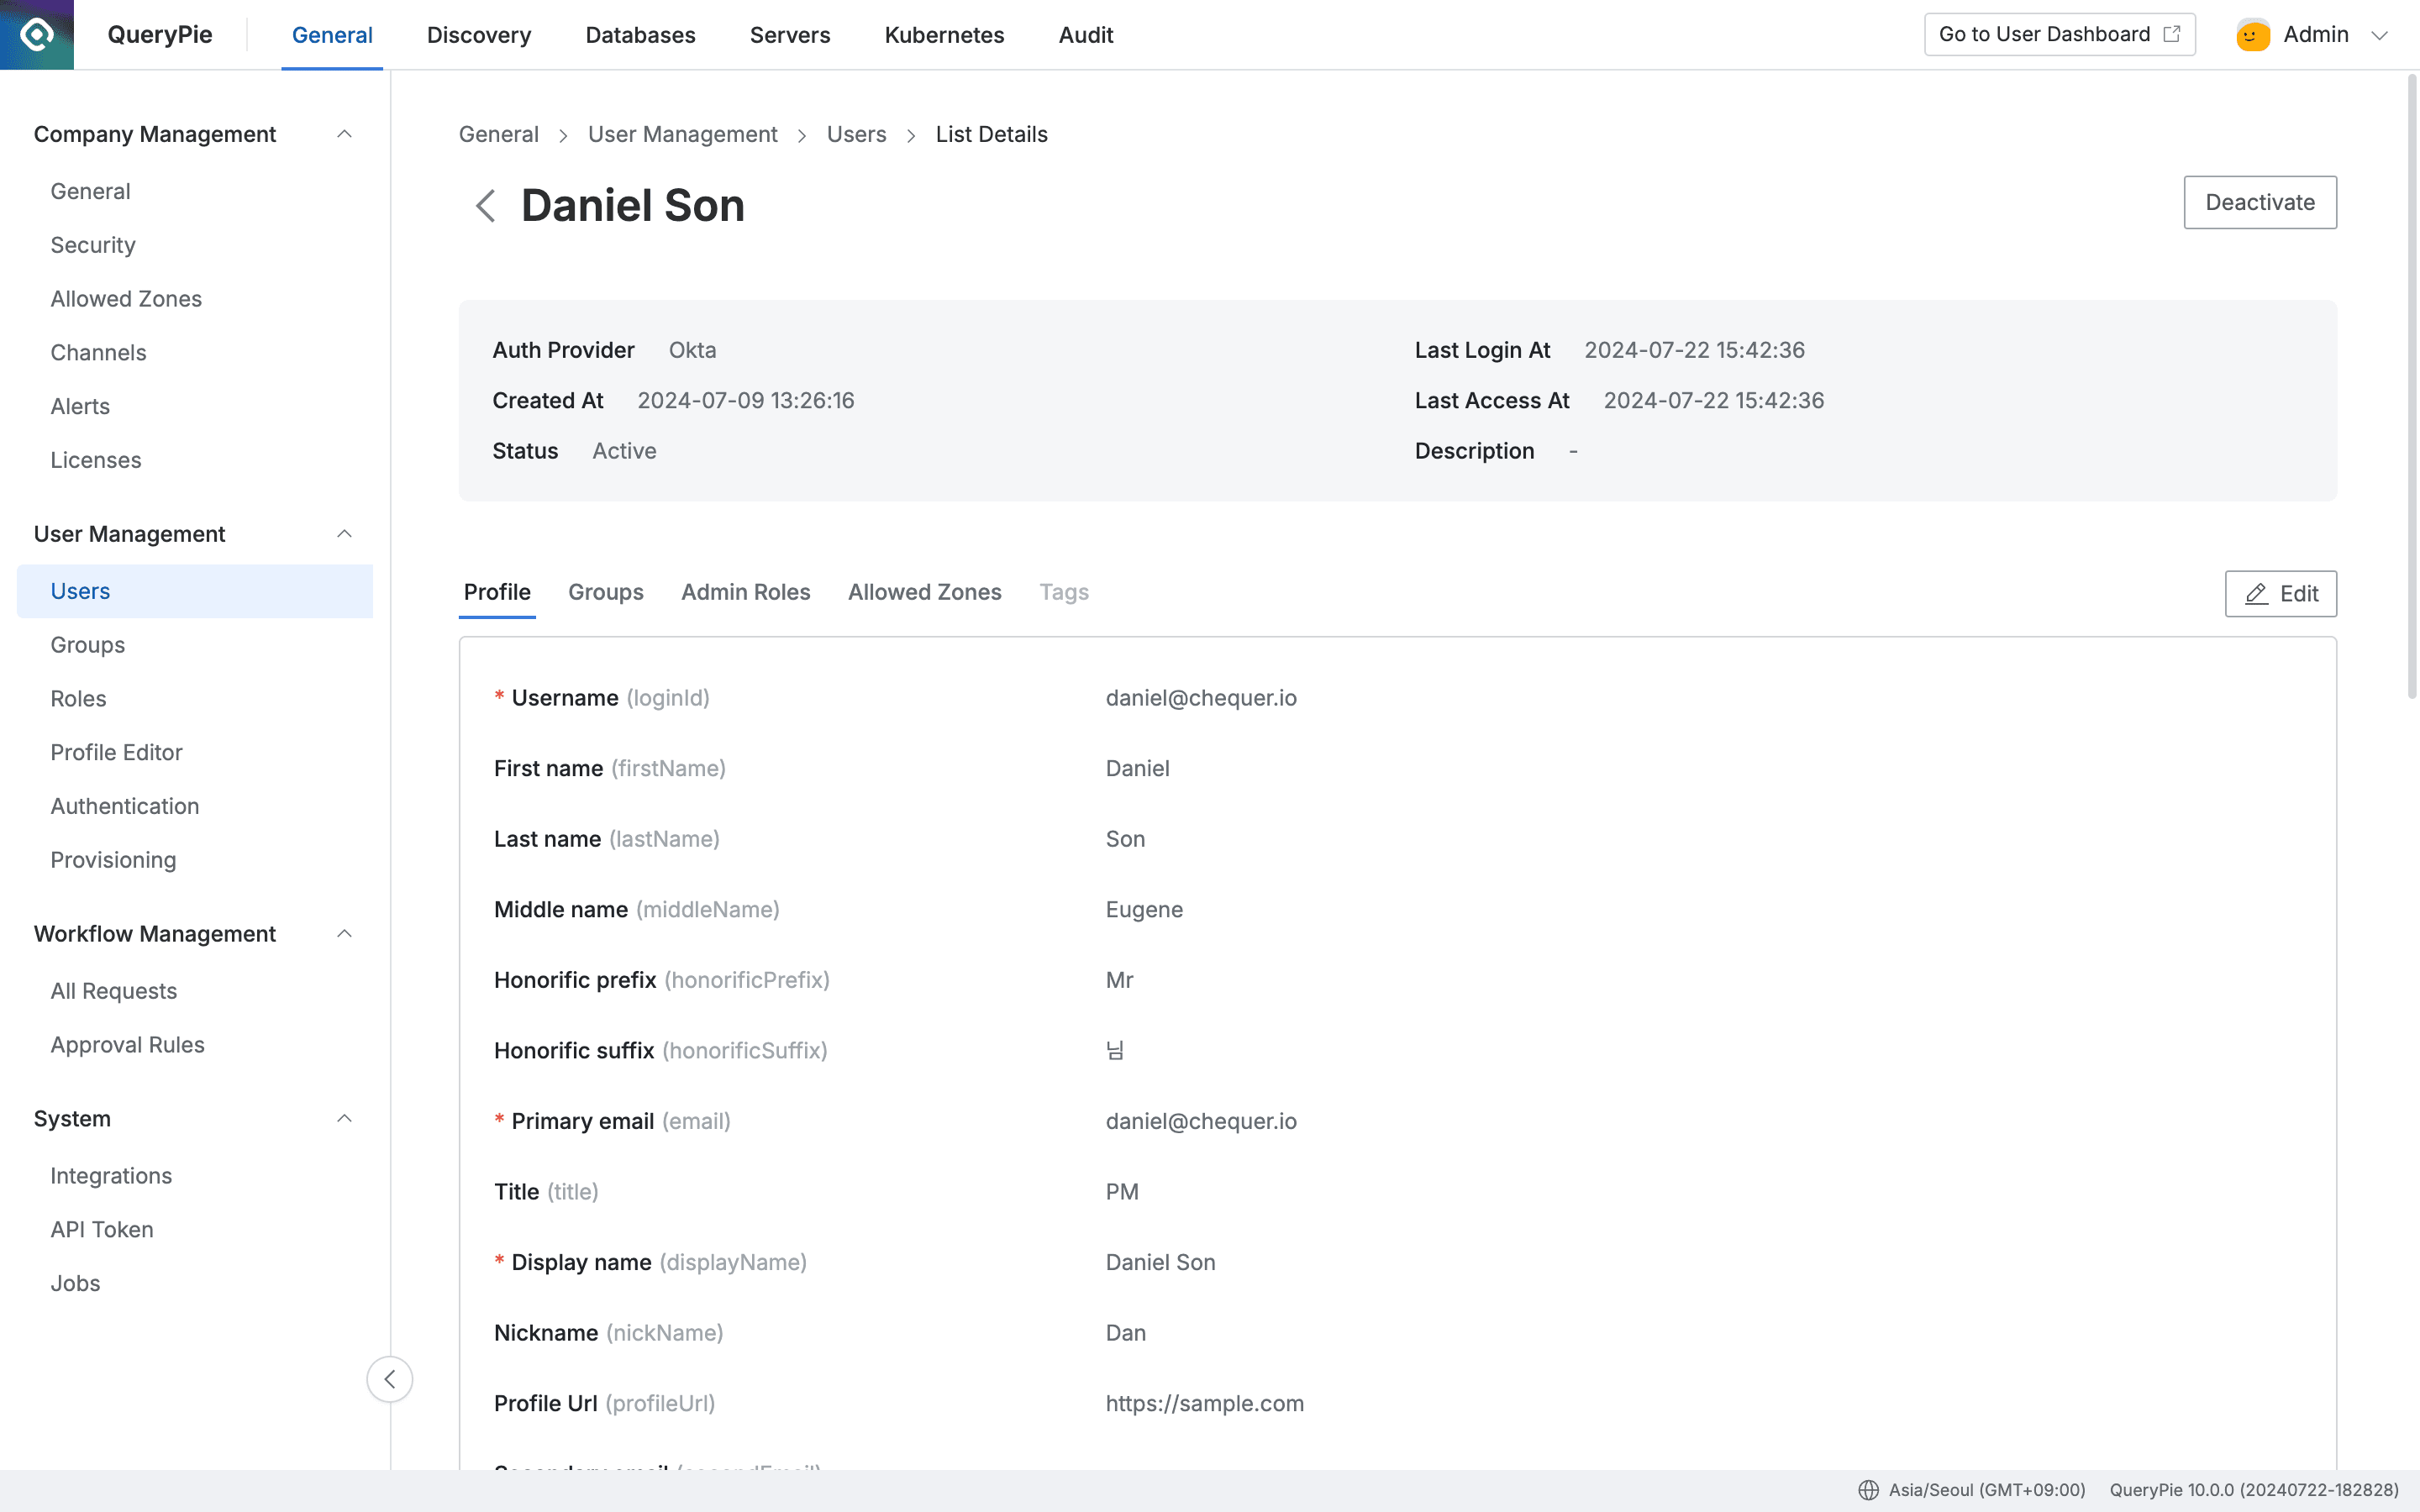Open profile editing via the Edit pencil icon

2256,593
